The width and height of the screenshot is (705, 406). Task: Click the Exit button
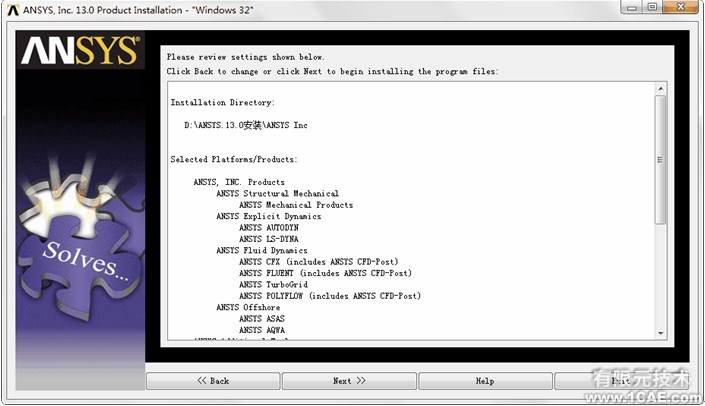(620, 381)
